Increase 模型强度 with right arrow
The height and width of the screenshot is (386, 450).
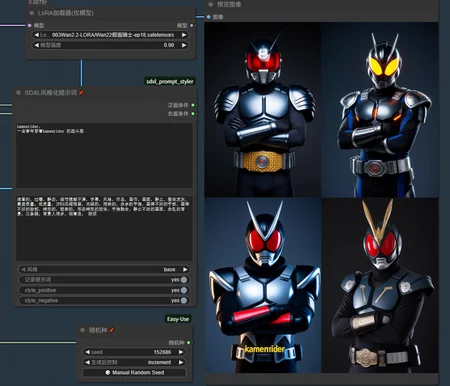[184, 45]
